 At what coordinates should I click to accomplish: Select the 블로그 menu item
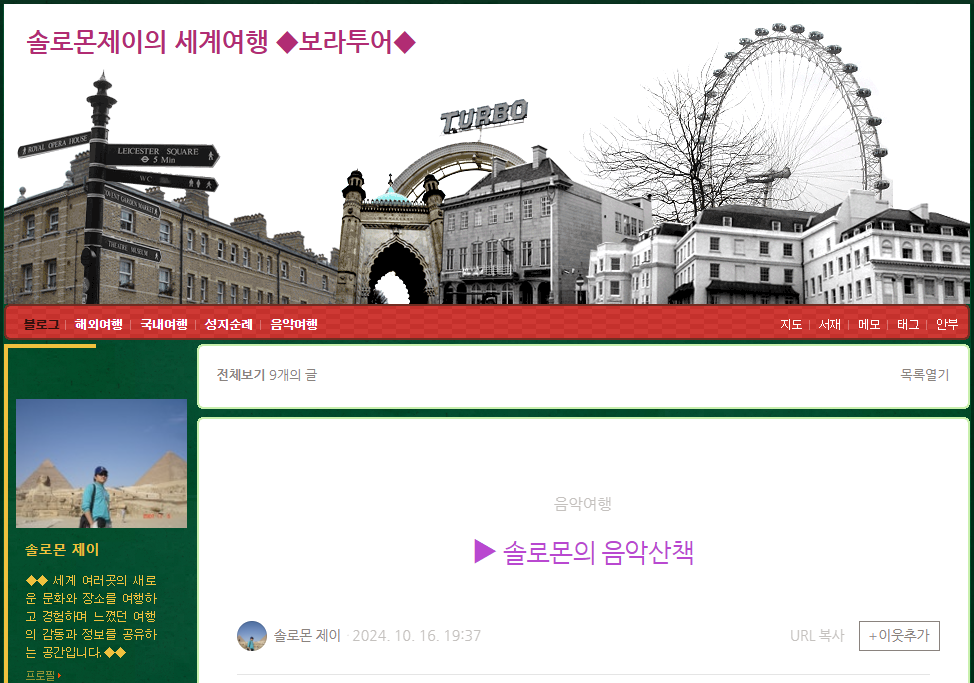click(41, 325)
